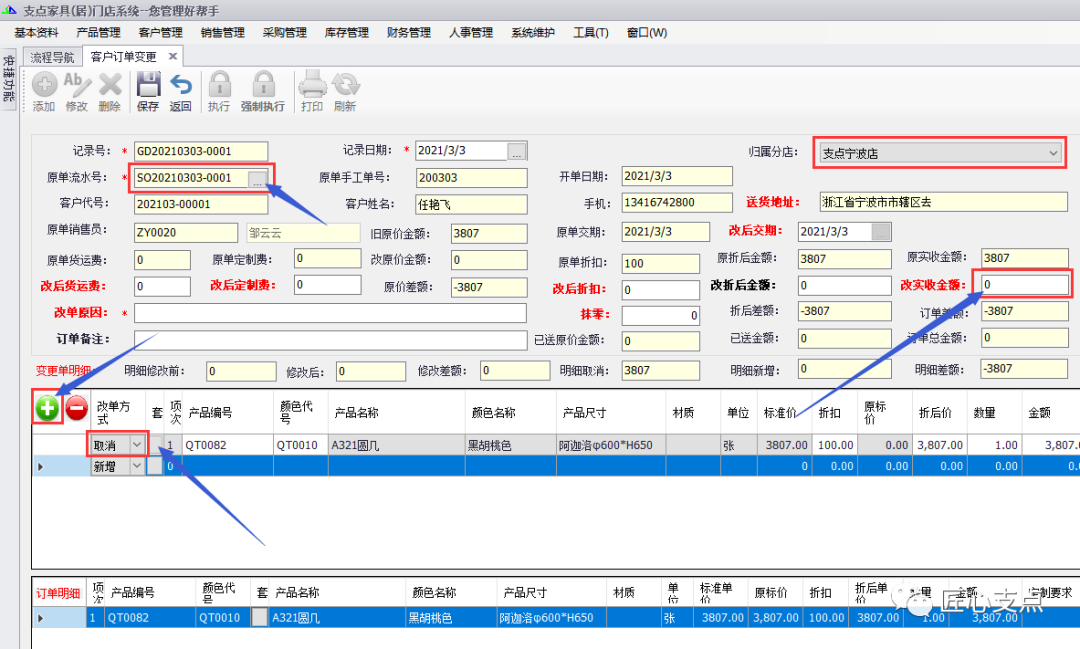Toggle 套 checkbox in 新增 row

coord(155,466)
